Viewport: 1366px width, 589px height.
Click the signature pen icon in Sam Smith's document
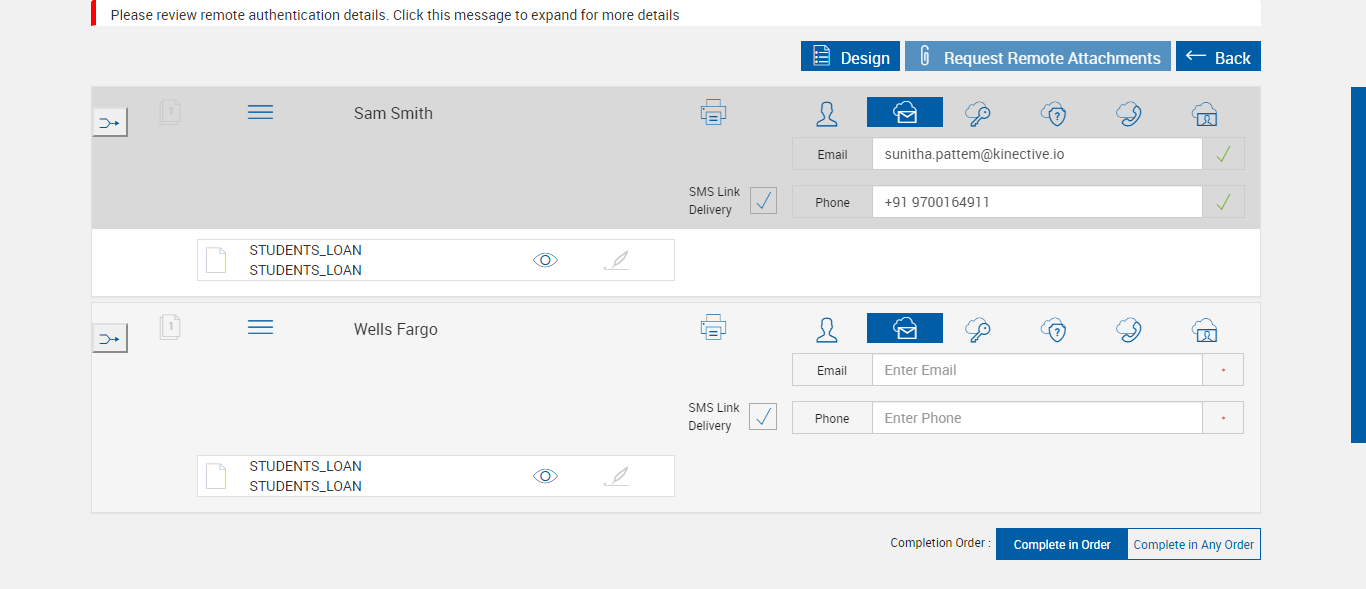[617, 260]
